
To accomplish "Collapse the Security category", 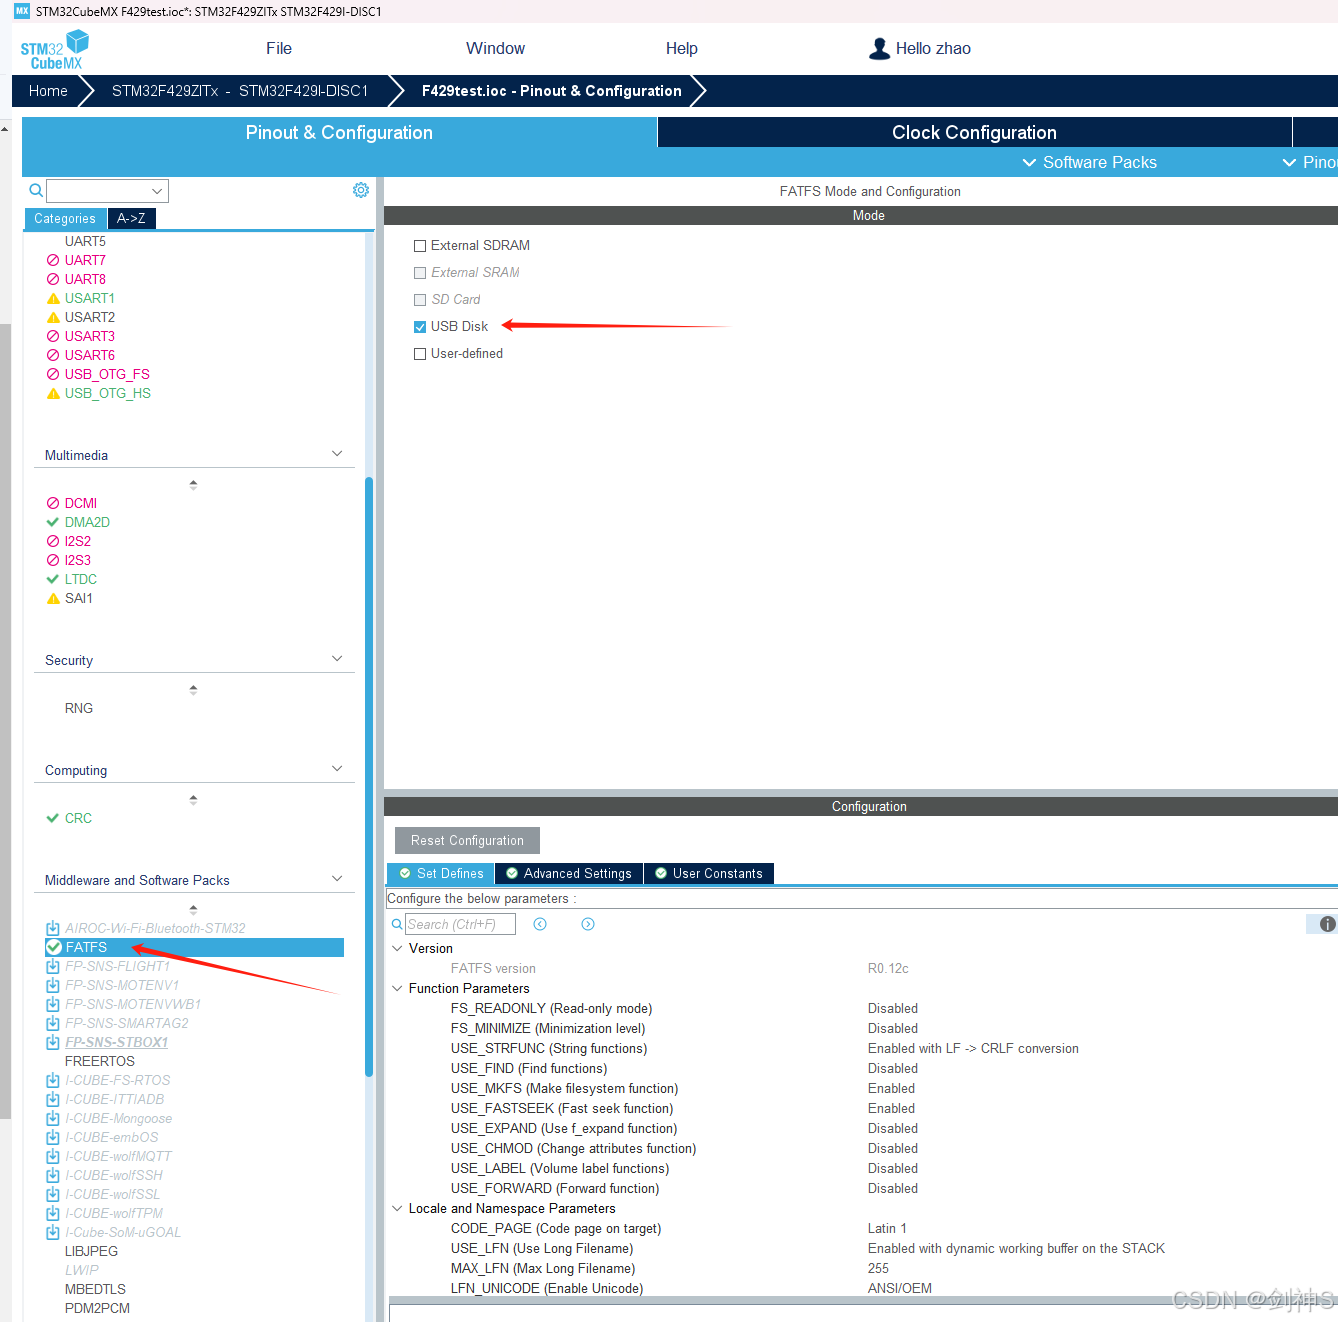I will tap(337, 659).
